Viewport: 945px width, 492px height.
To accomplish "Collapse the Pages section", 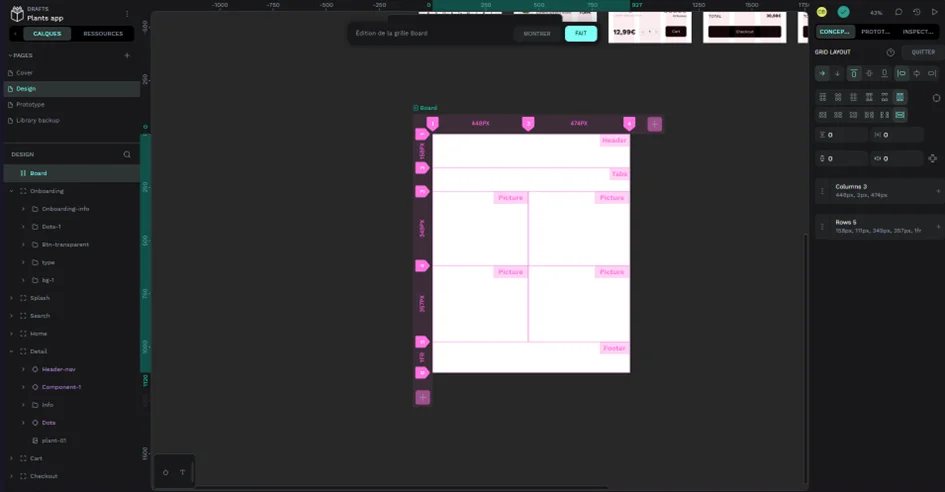I will 10,55.
